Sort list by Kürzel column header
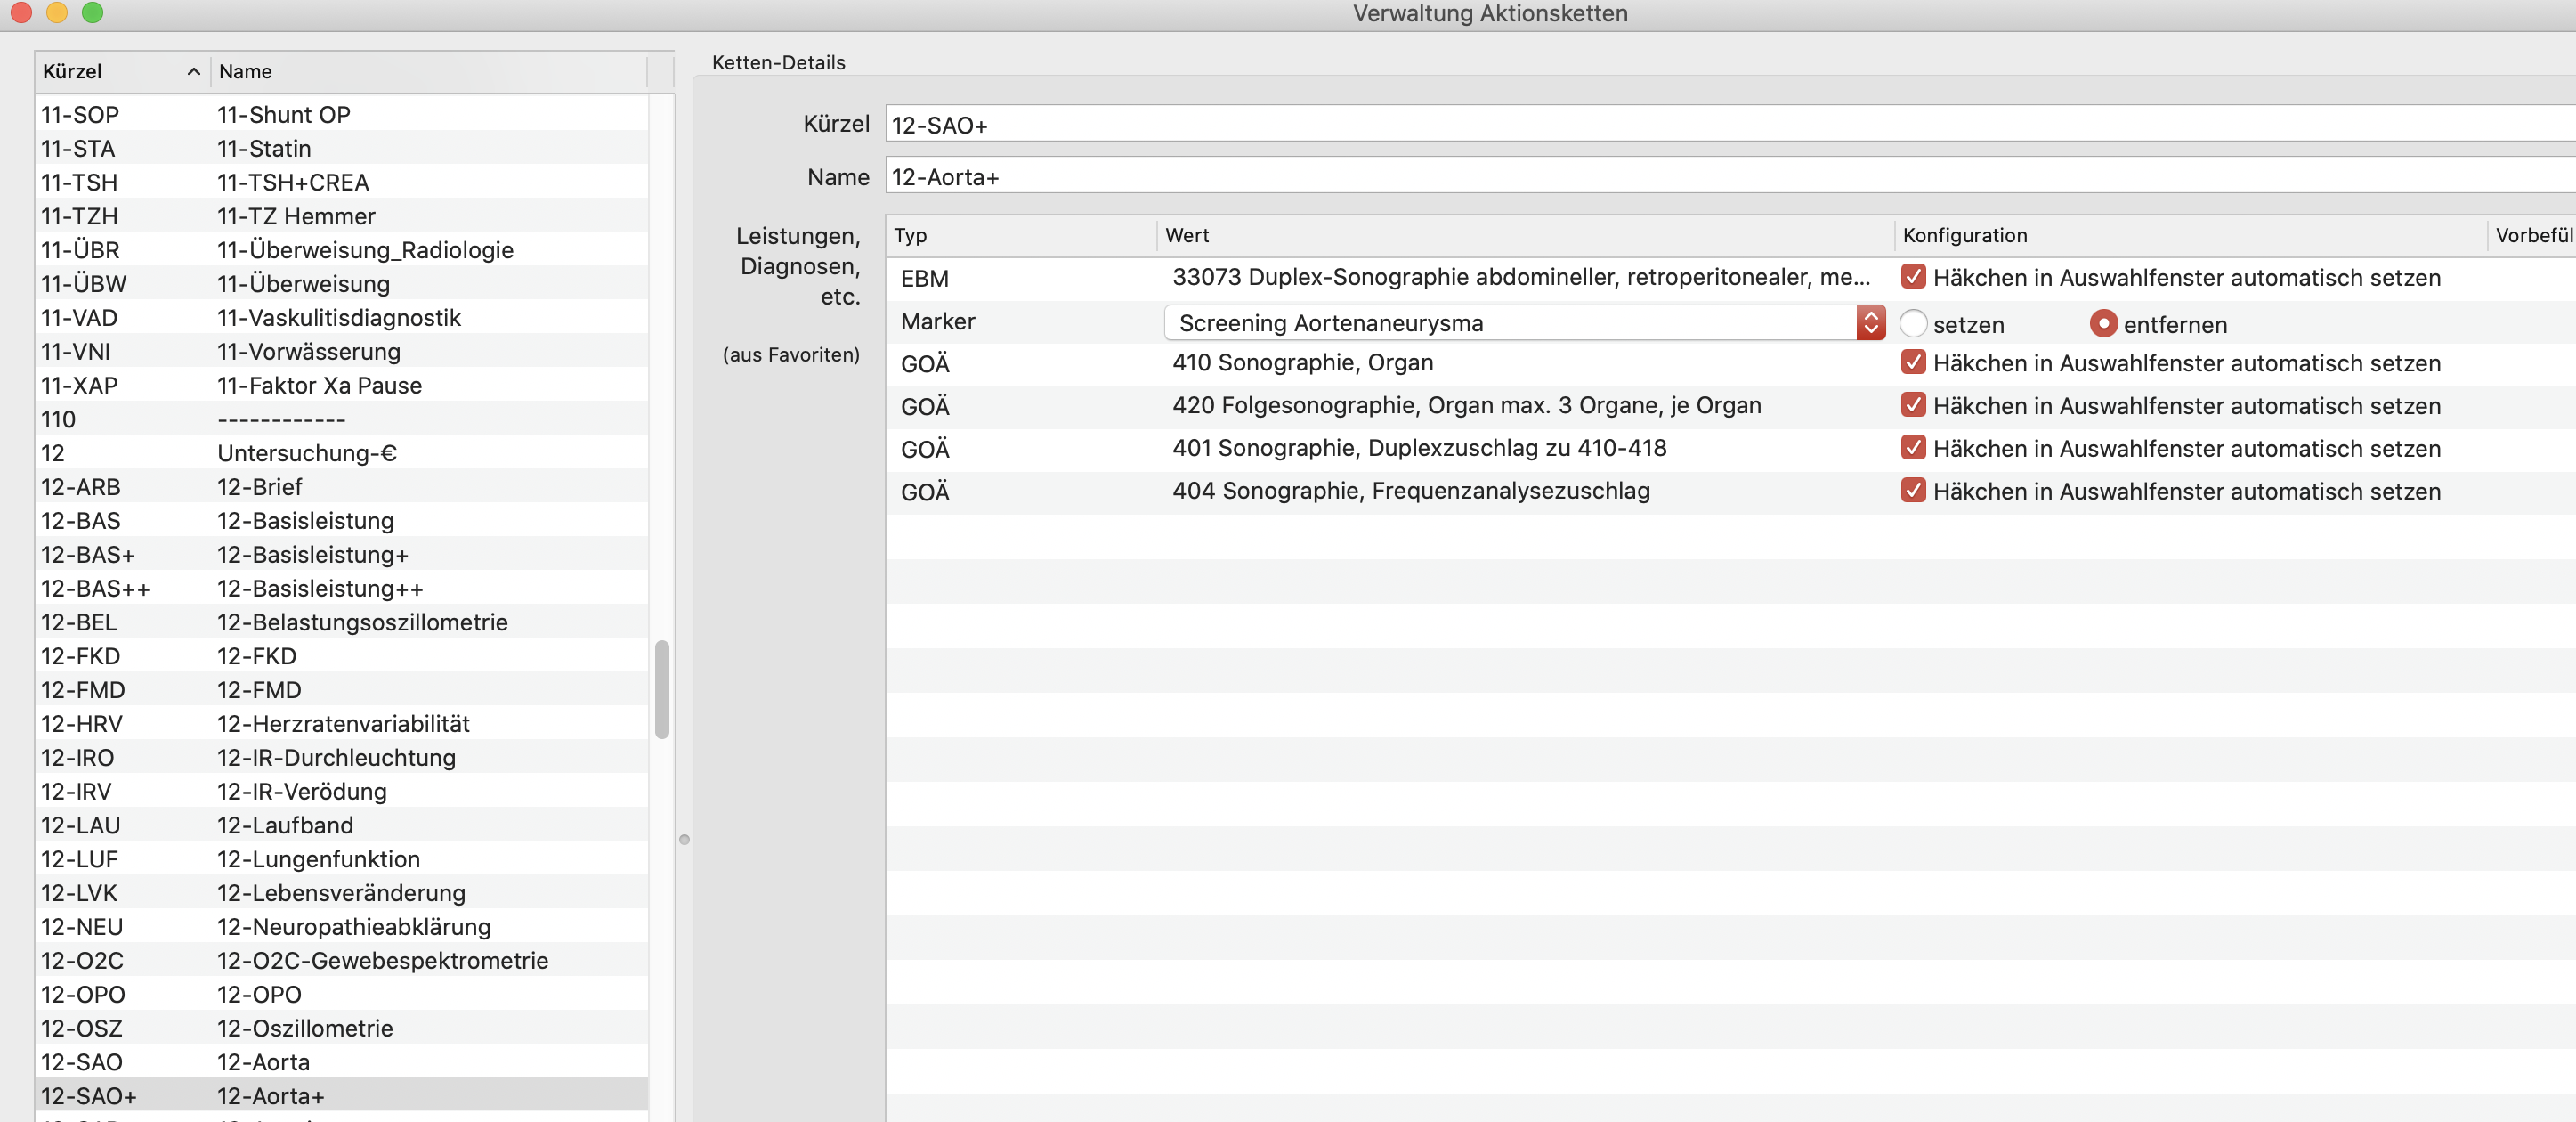 click(122, 71)
